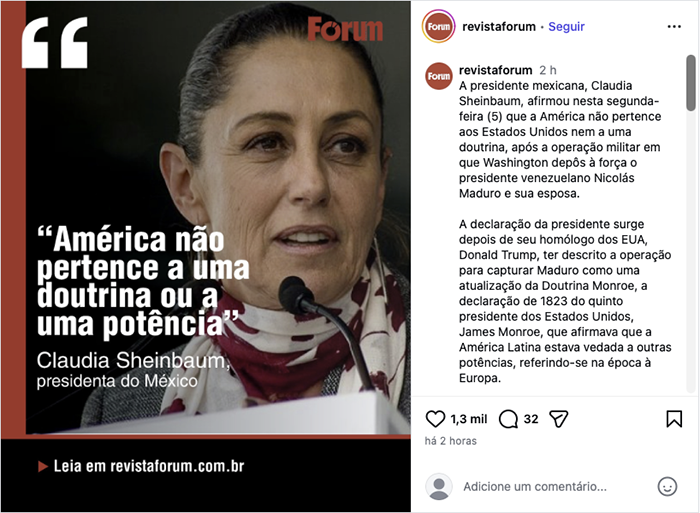Like the post with the heart icon
Screen dimensions: 700x513
(435, 419)
